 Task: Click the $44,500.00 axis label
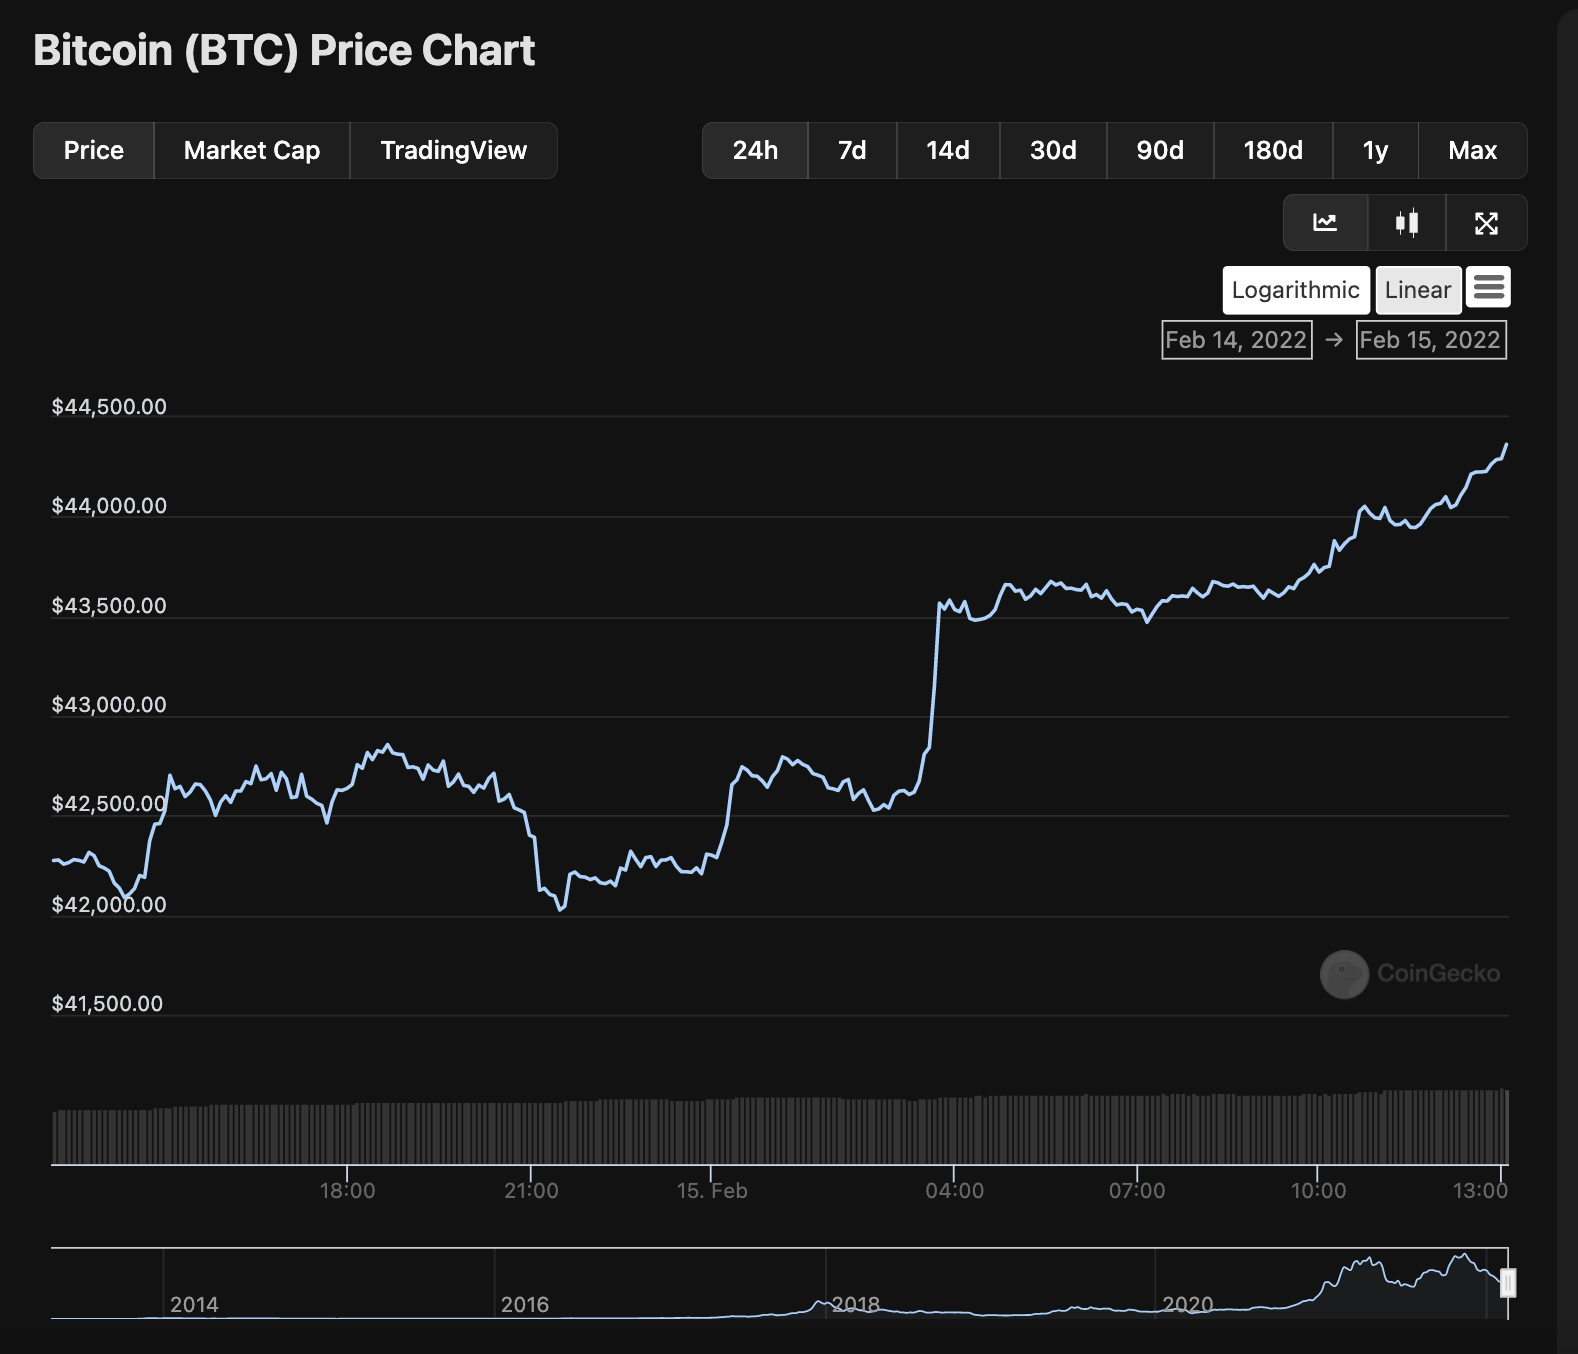point(109,406)
